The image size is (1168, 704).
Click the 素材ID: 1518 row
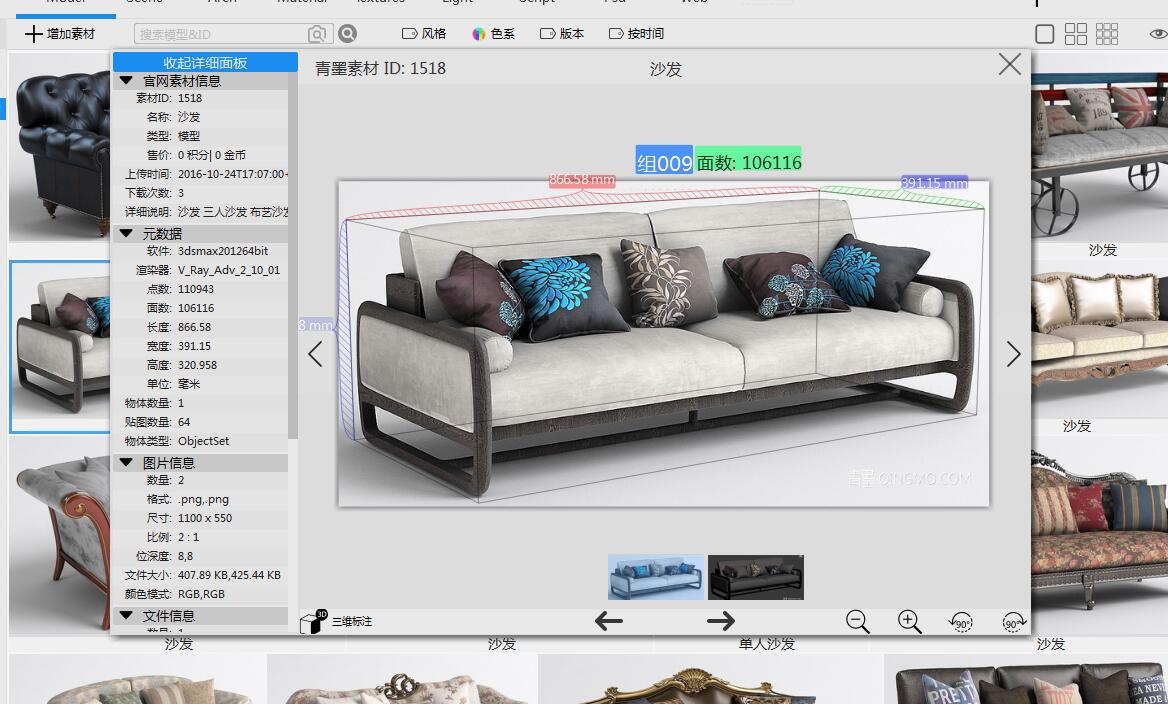click(x=200, y=98)
